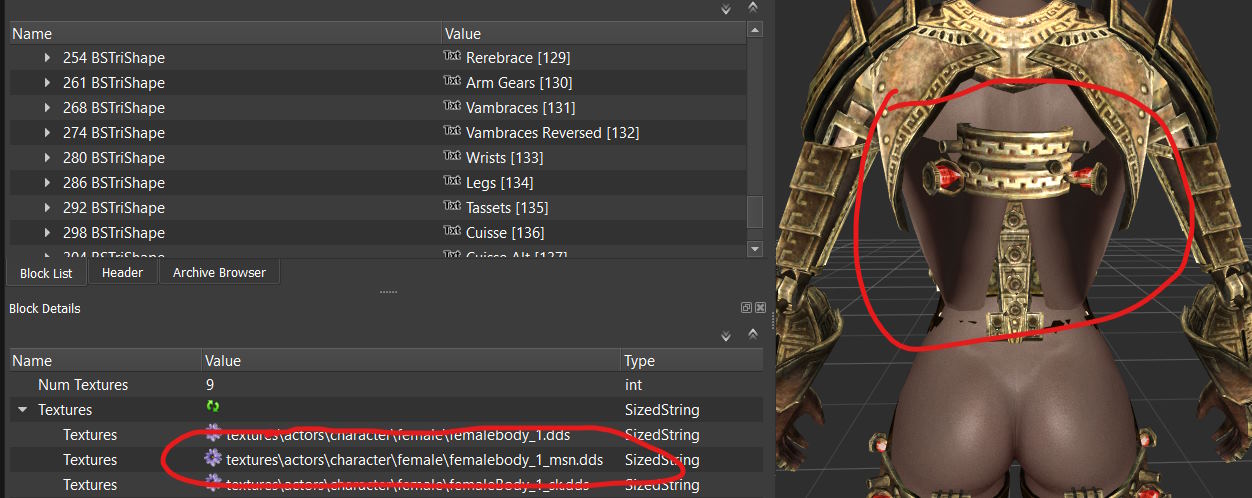Viewport: 1252px width, 498px height.
Task: Click the Block Details Type column header
Action: 691,361
